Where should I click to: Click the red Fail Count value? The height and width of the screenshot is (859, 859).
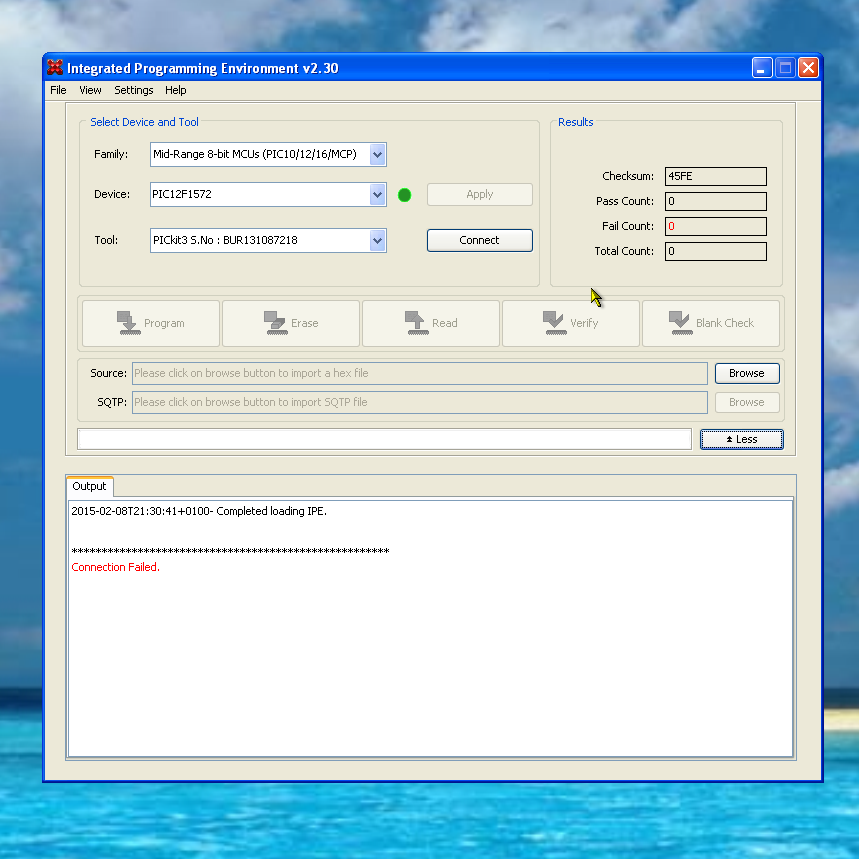[671, 226]
